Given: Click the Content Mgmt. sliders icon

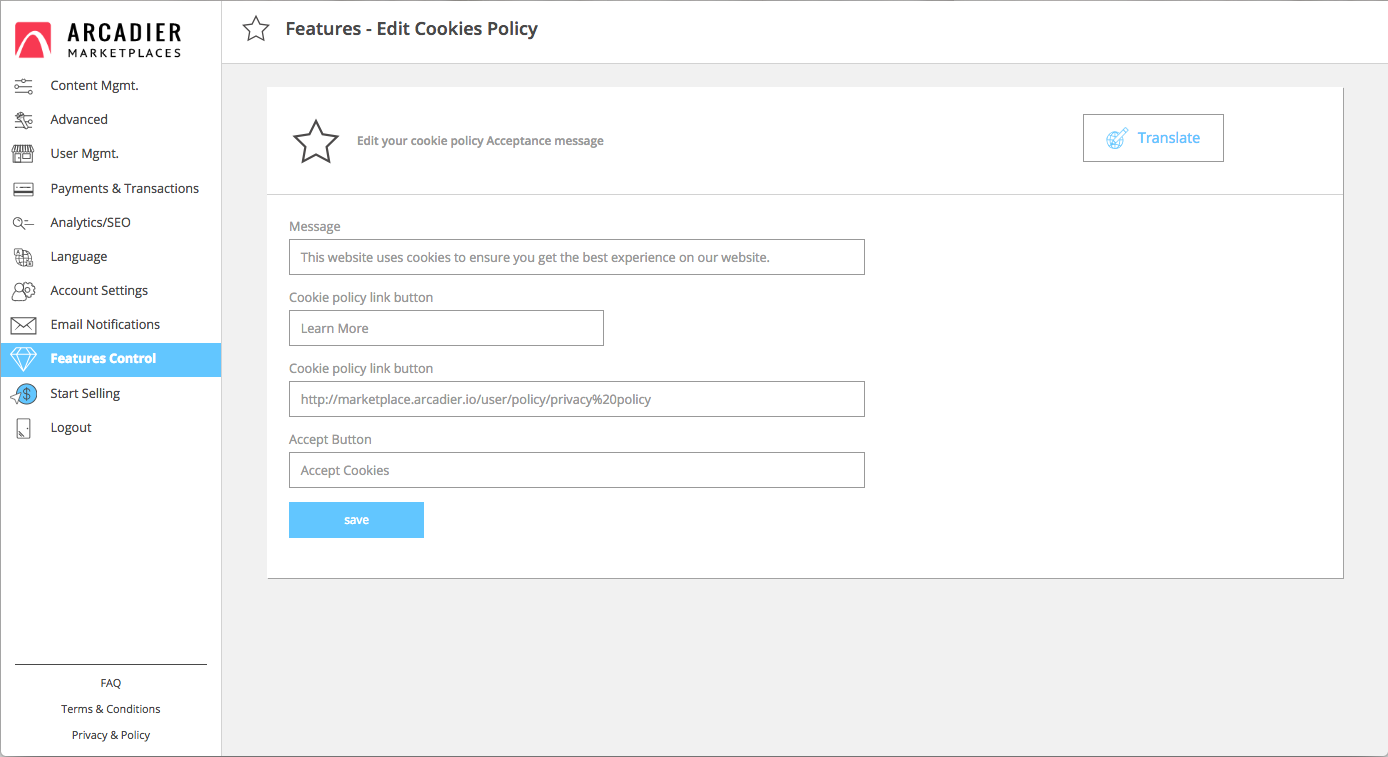Looking at the screenshot, I should (23, 86).
